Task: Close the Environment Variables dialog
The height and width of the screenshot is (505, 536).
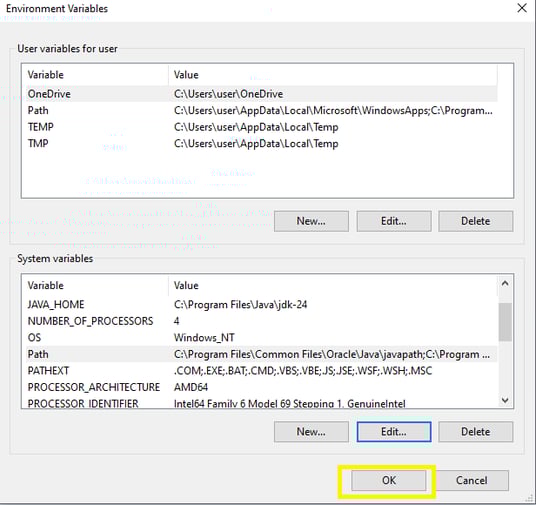Action: click(x=522, y=8)
